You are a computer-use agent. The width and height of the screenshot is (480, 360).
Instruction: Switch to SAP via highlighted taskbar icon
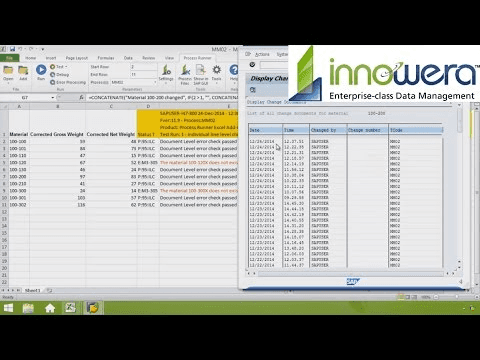(93, 308)
